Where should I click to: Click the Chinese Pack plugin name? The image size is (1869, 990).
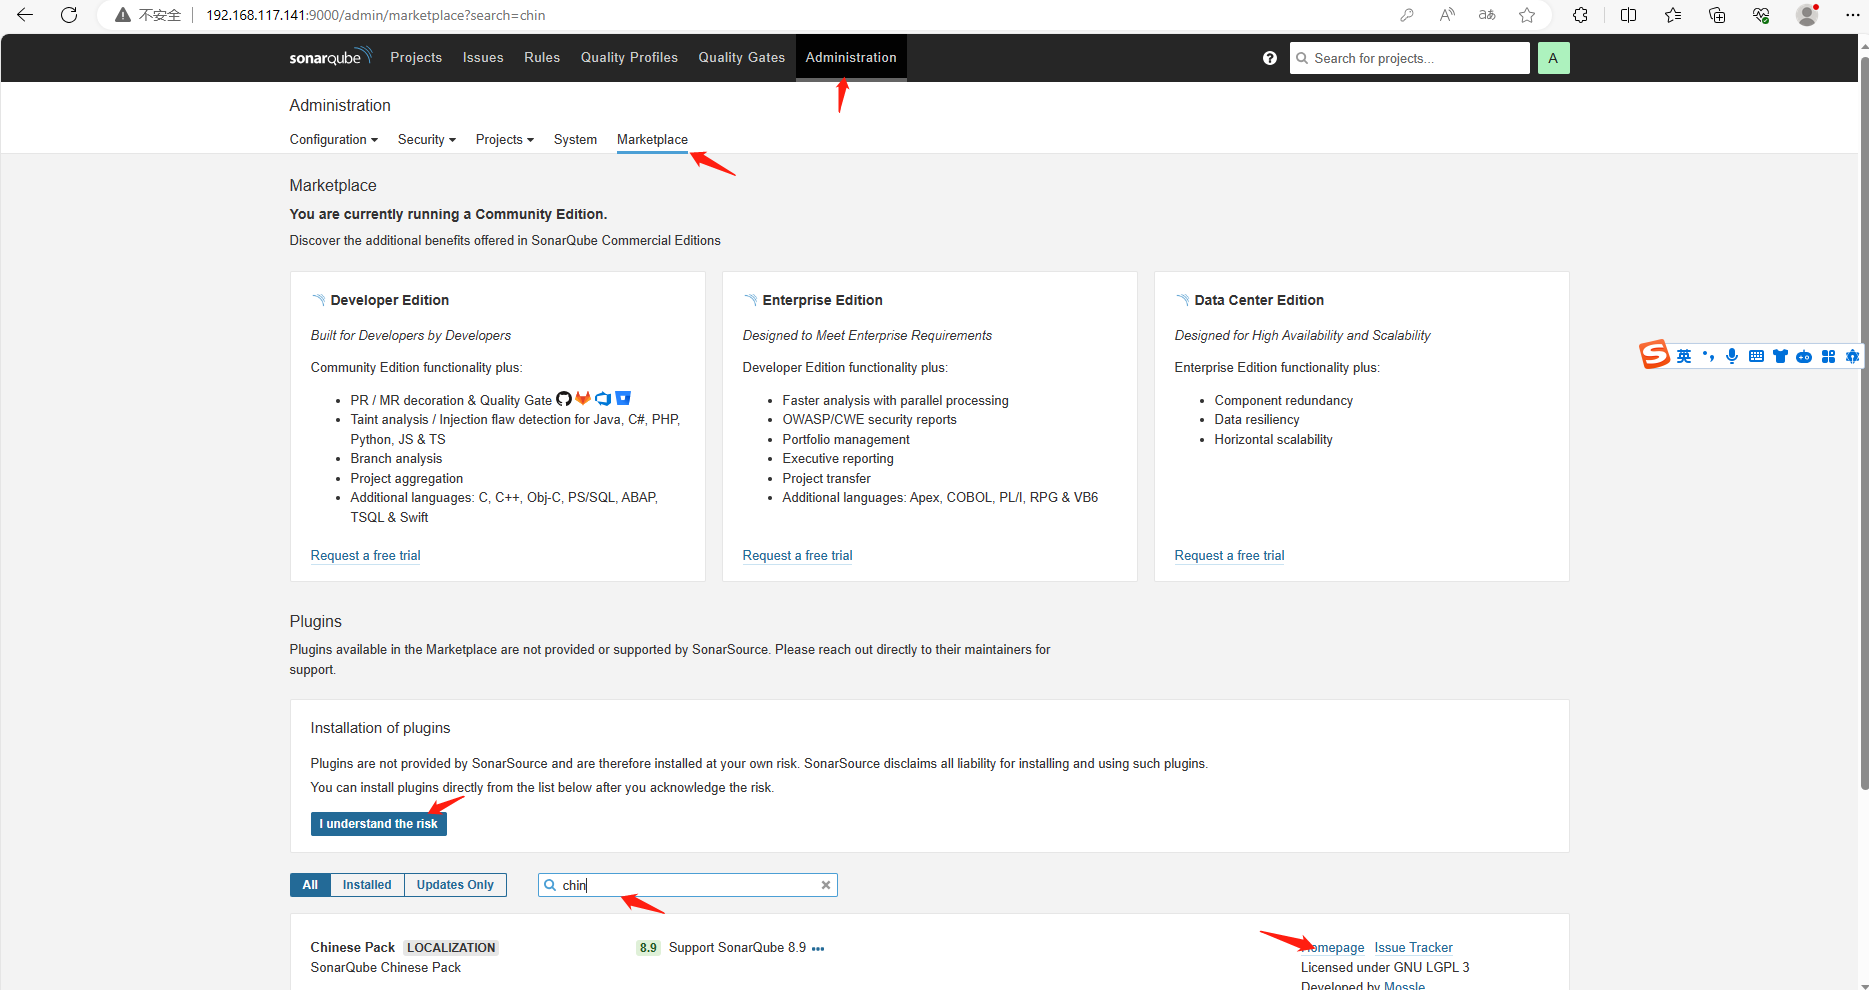353,947
